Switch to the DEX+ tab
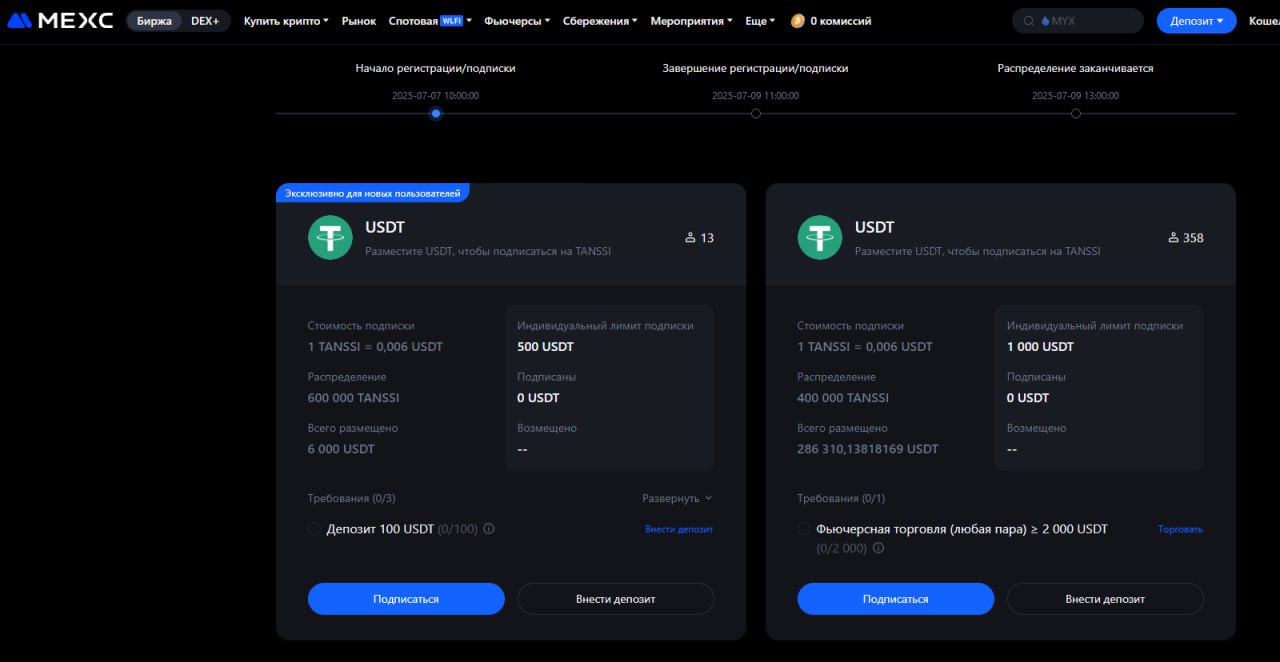This screenshot has width=1280, height=662. [x=205, y=20]
